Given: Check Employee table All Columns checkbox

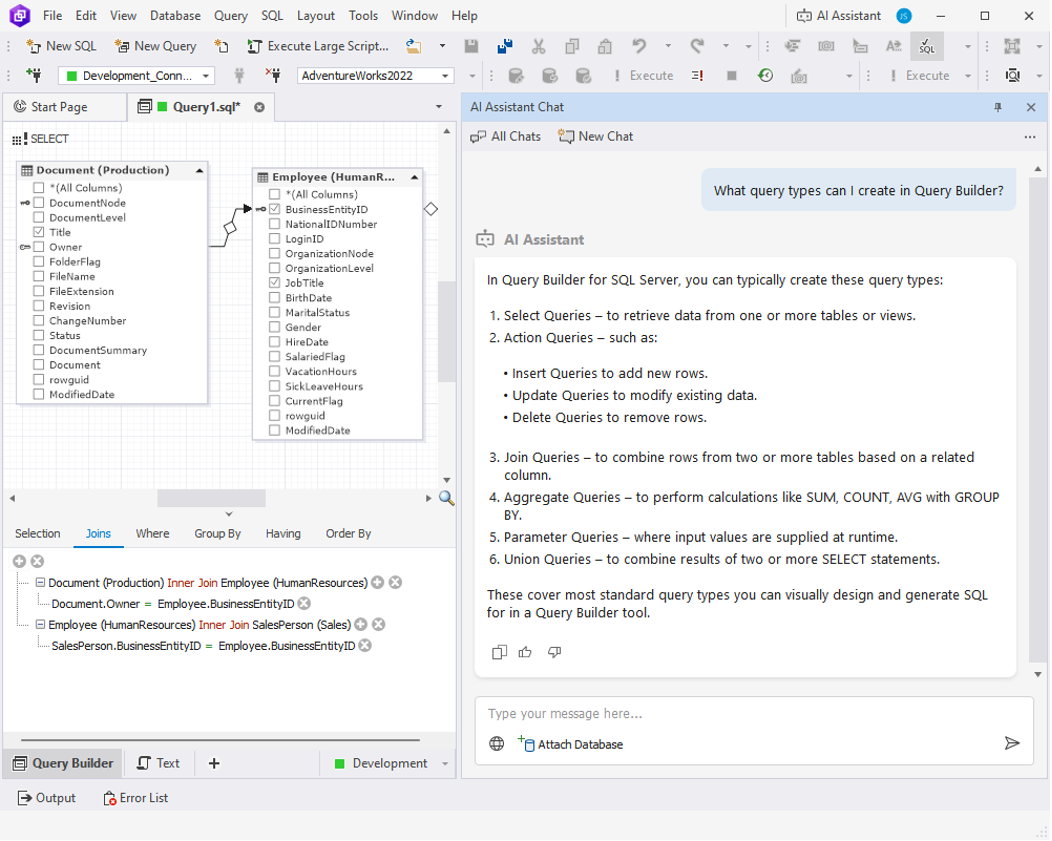Looking at the screenshot, I should point(274,194).
